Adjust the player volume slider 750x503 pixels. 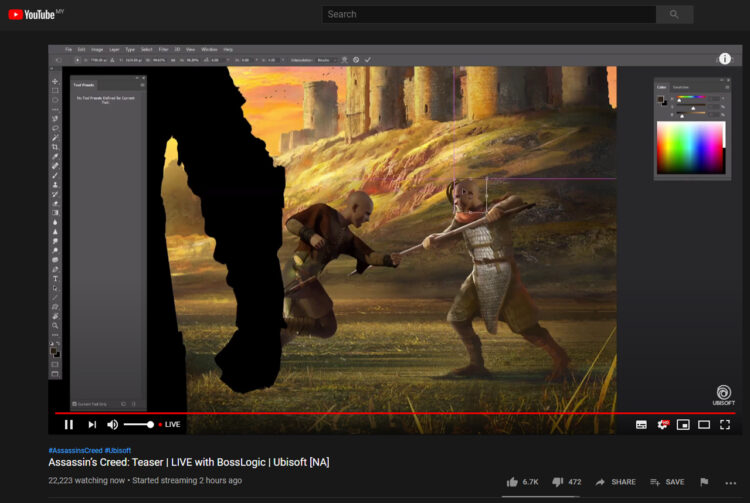click(x=139, y=425)
